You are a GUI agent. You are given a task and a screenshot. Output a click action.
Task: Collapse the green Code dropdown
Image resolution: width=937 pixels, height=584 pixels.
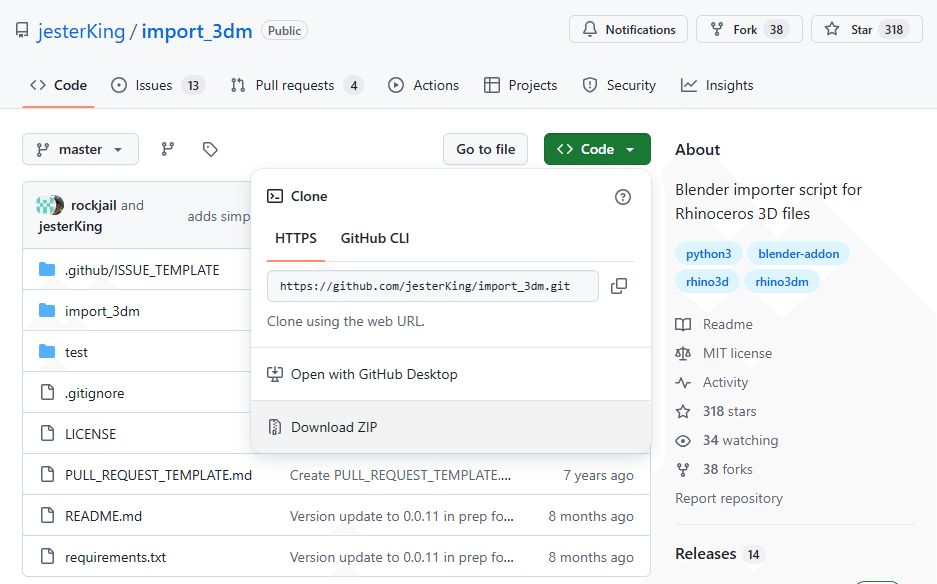[597, 149]
